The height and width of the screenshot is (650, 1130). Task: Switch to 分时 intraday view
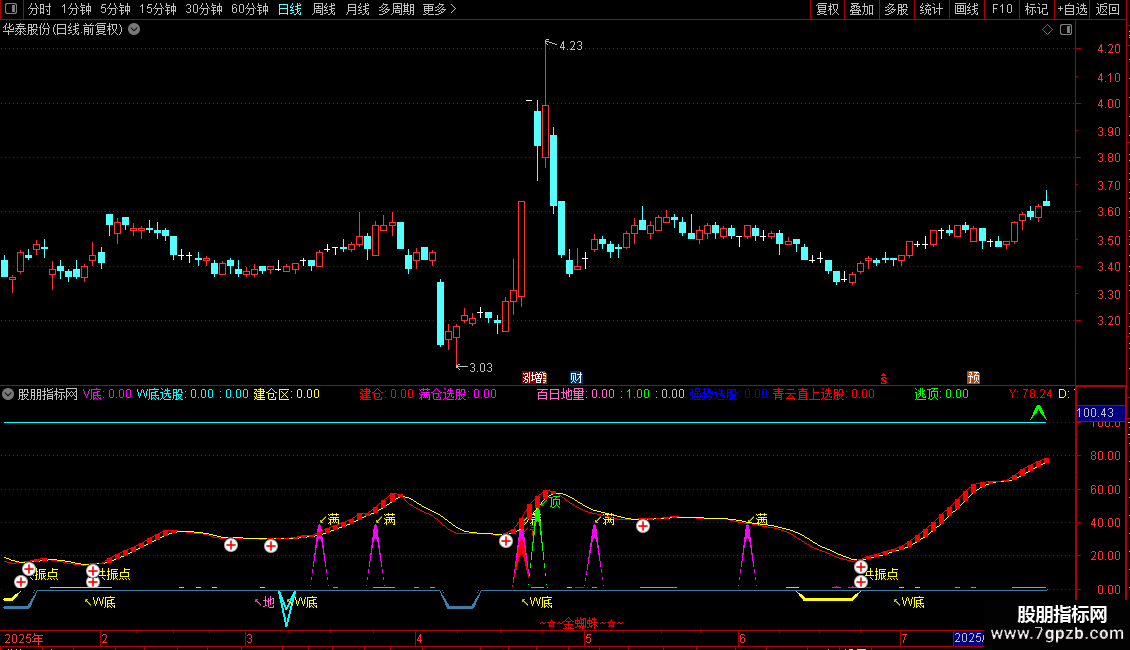(x=40, y=9)
